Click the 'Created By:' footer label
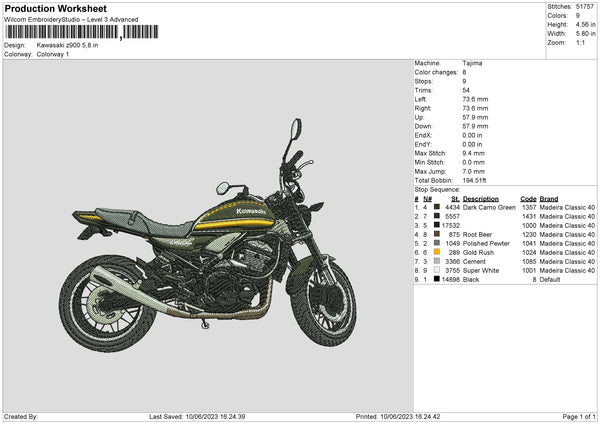 (x=21, y=416)
